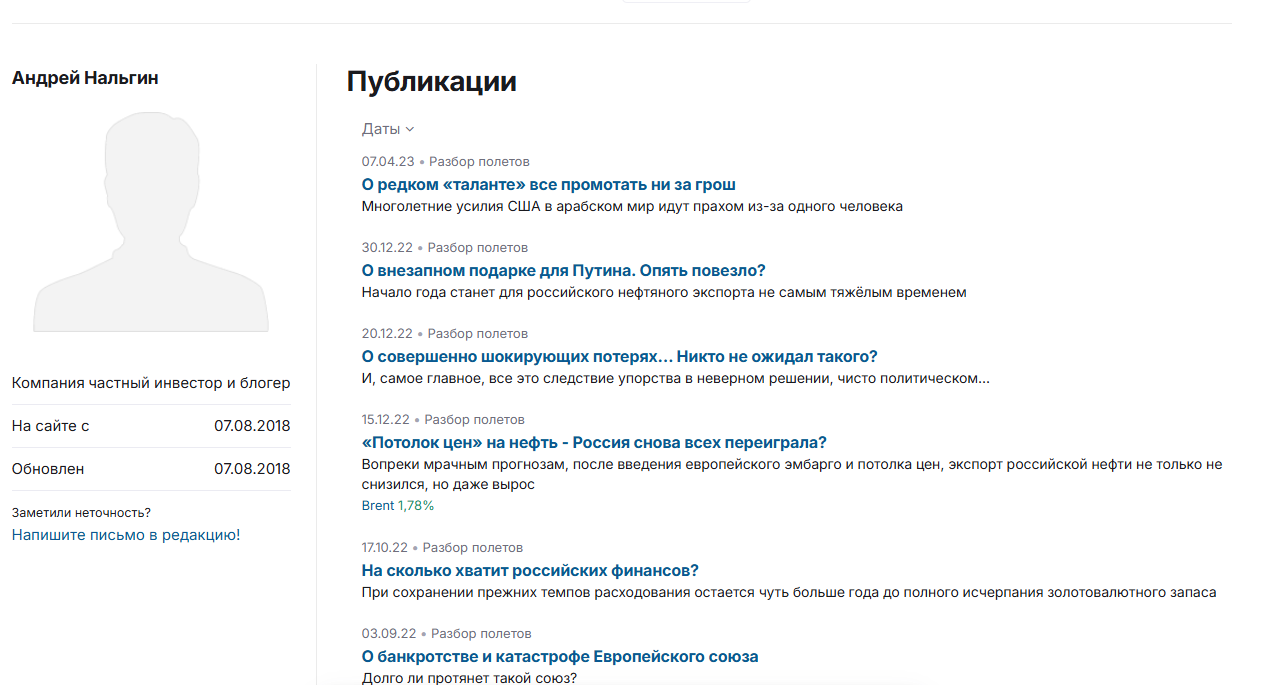Click the «Публикации» heading
Viewport: 1276px width, 685px height.
(x=432, y=81)
